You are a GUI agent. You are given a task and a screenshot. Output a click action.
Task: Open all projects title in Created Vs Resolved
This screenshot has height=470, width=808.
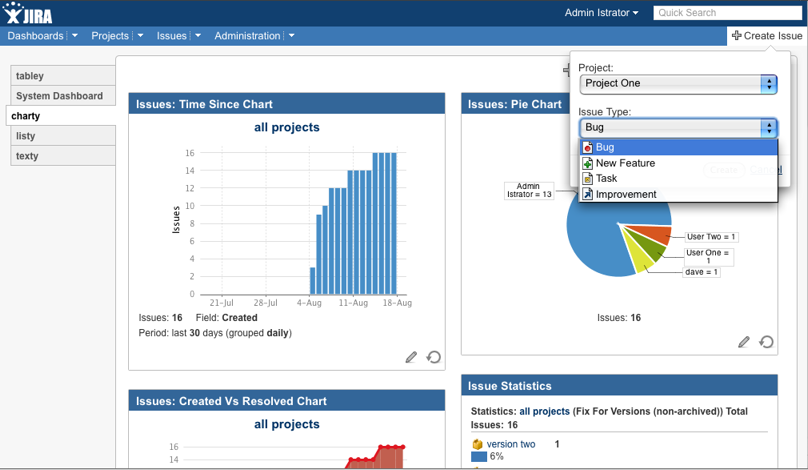pos(287,424)
